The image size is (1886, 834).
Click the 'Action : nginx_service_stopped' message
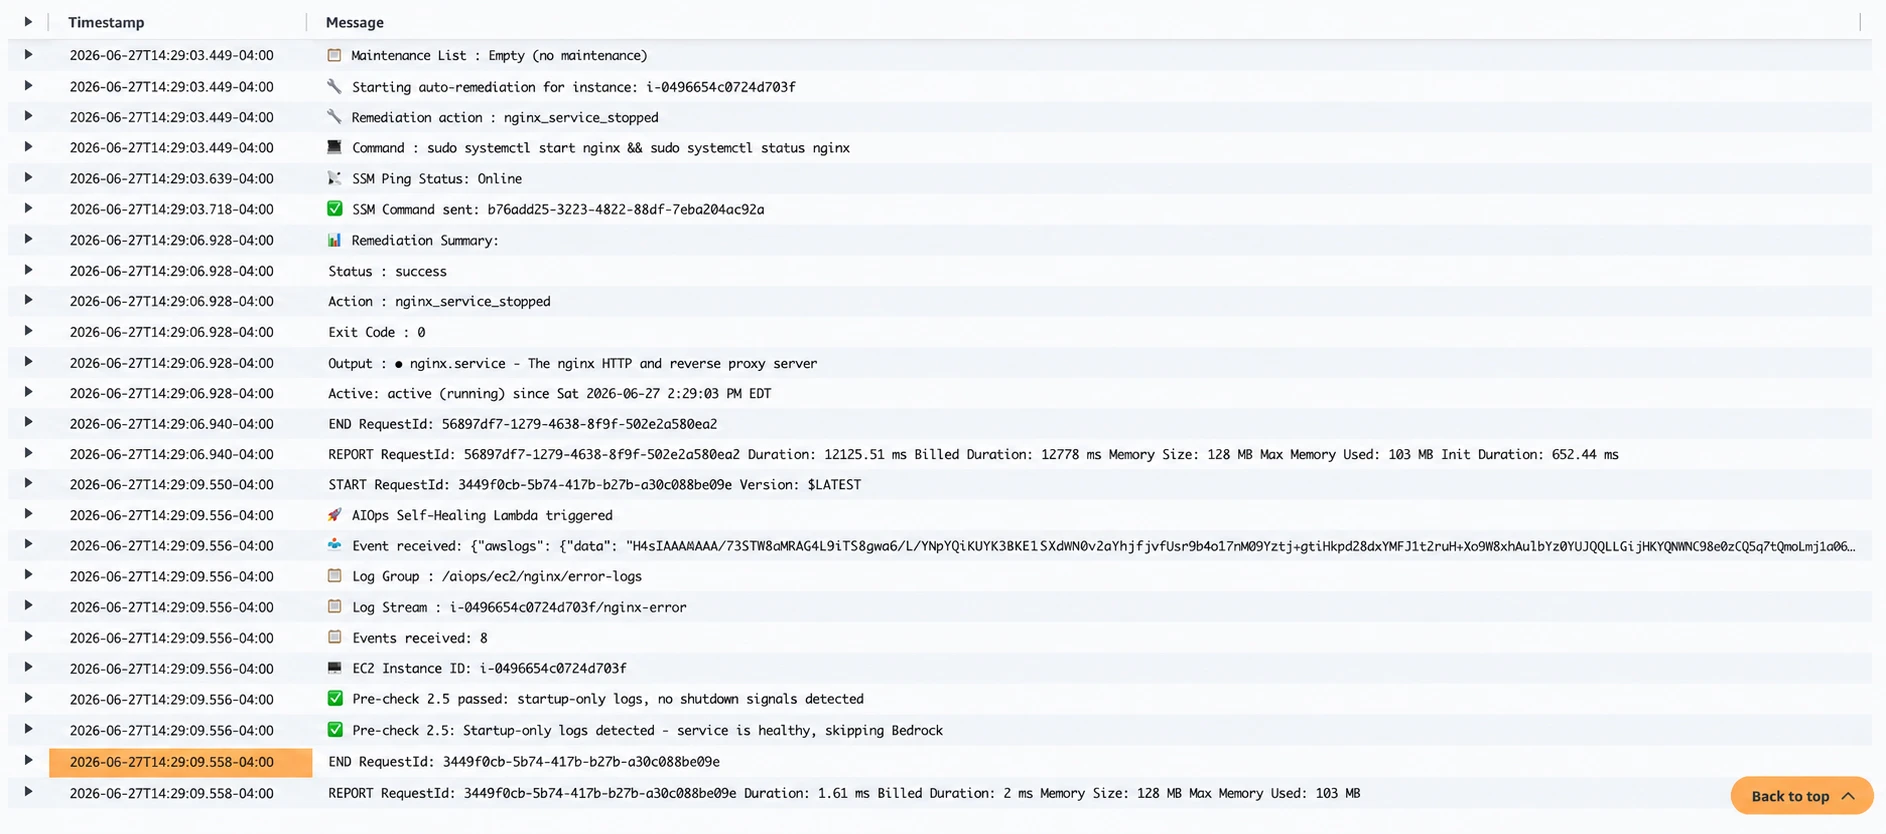click(440, 301)
